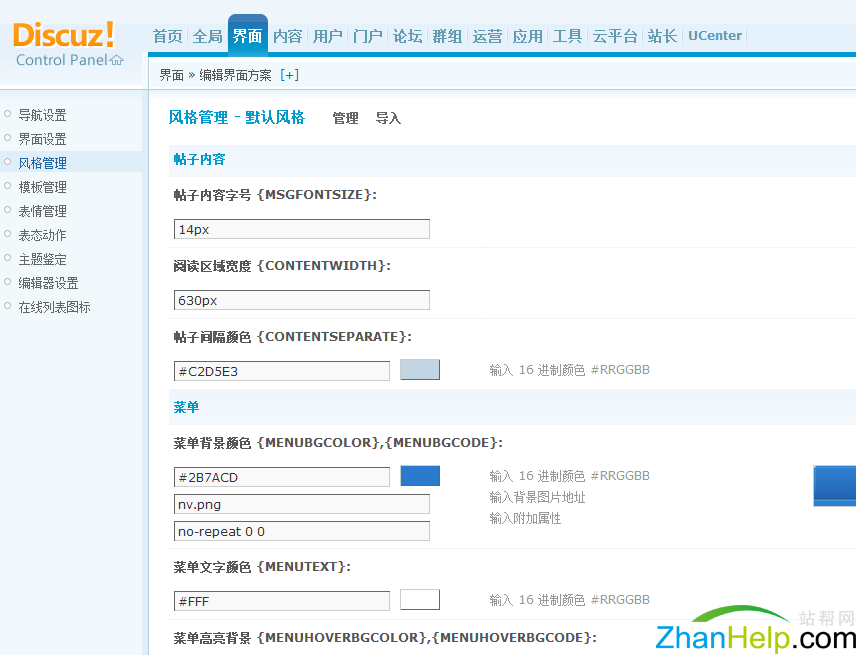Screen dimensions: 856x655
Task: Click the 管理 link beside style title
Action: pyautogui.click(x=345, y=118)
